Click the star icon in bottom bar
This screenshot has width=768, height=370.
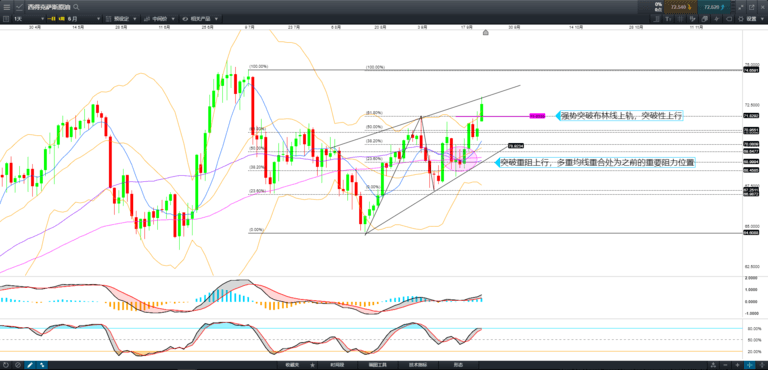point(312,365)
